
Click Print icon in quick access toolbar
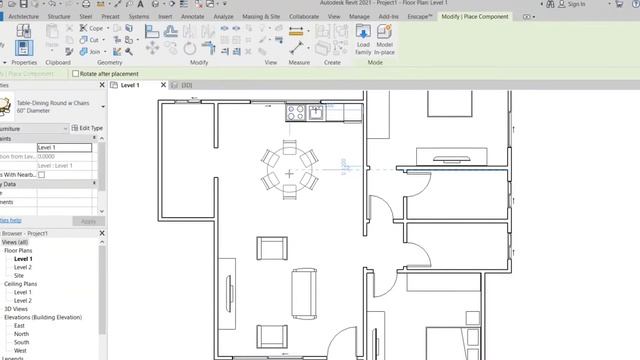pyautogui.click(x=86, y=4)
